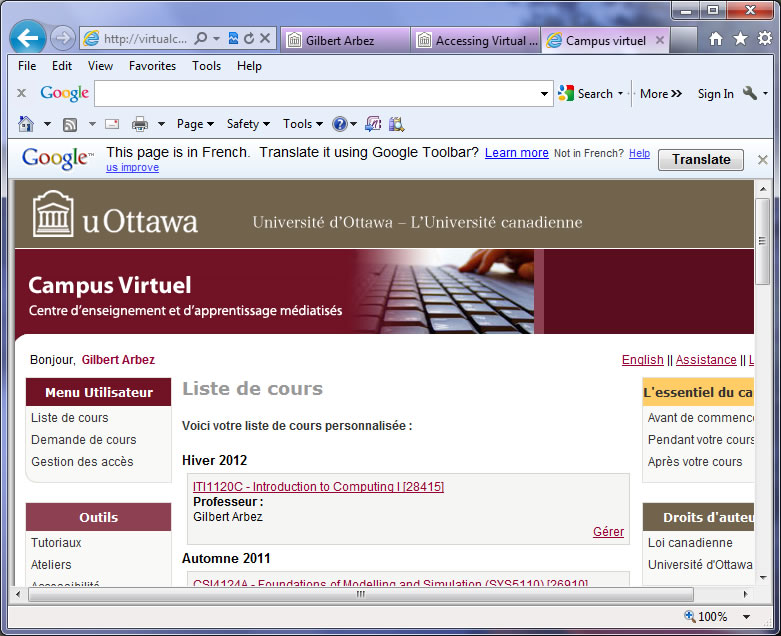Image resolution: width=781 pixels, height=636 pixels.
Task: Open the Safety dropdown menu
Action: point(248,124)
